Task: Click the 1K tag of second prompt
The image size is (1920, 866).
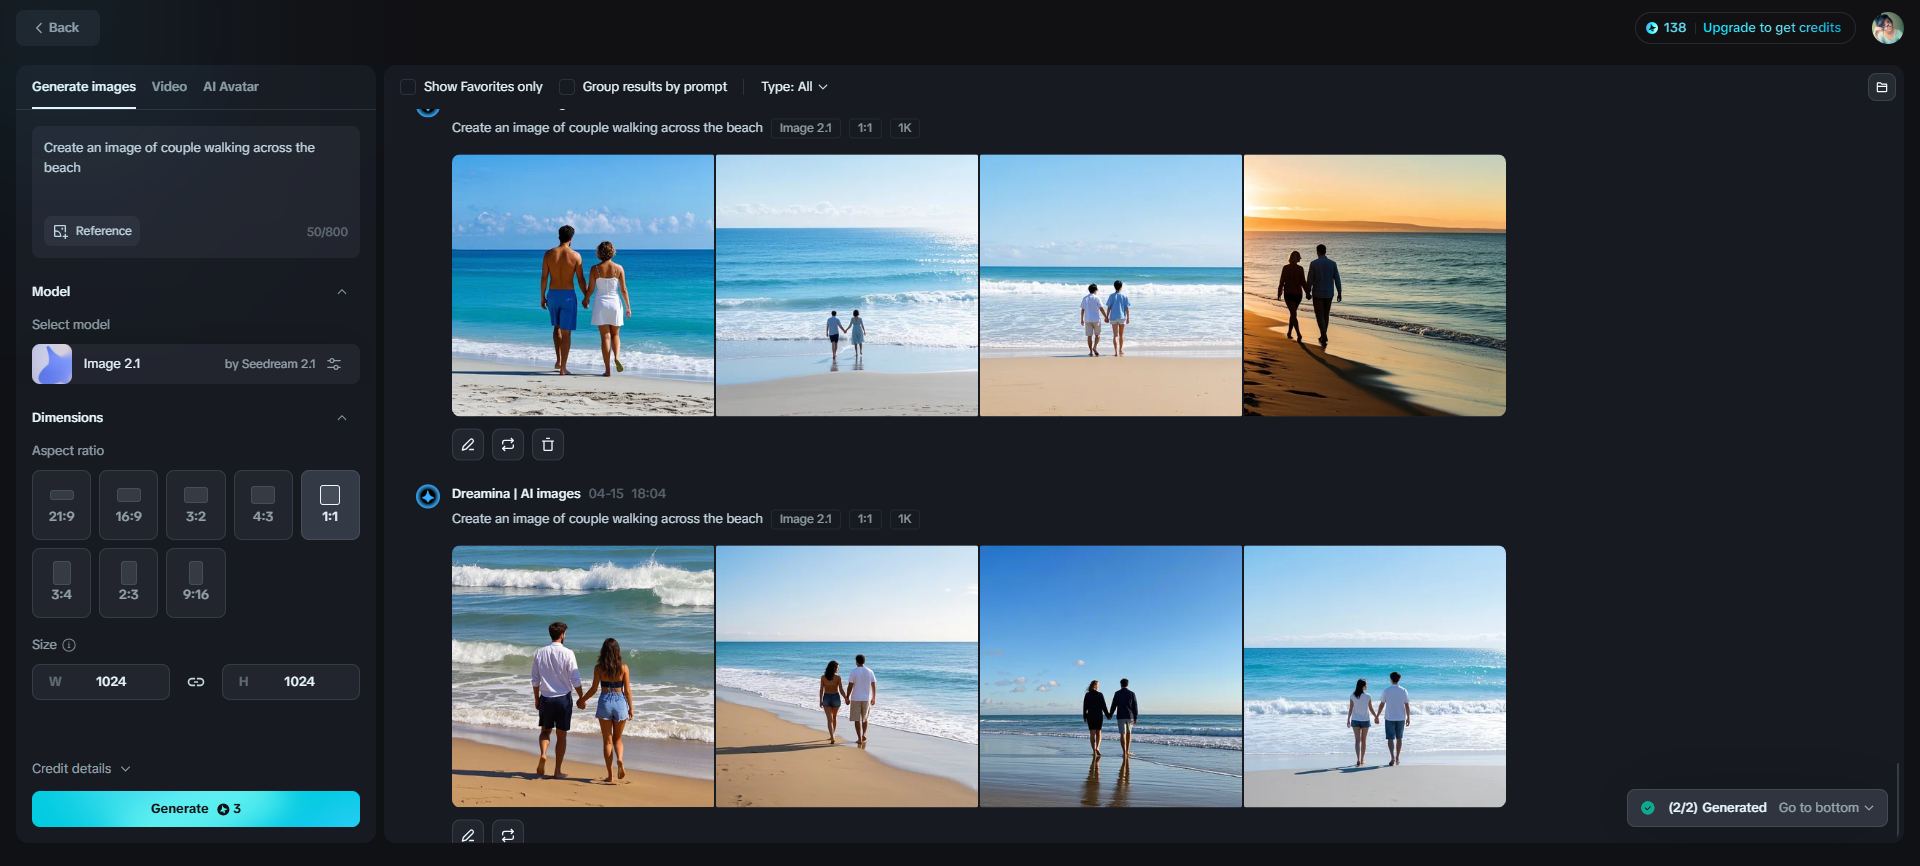Action: [905, 519]
